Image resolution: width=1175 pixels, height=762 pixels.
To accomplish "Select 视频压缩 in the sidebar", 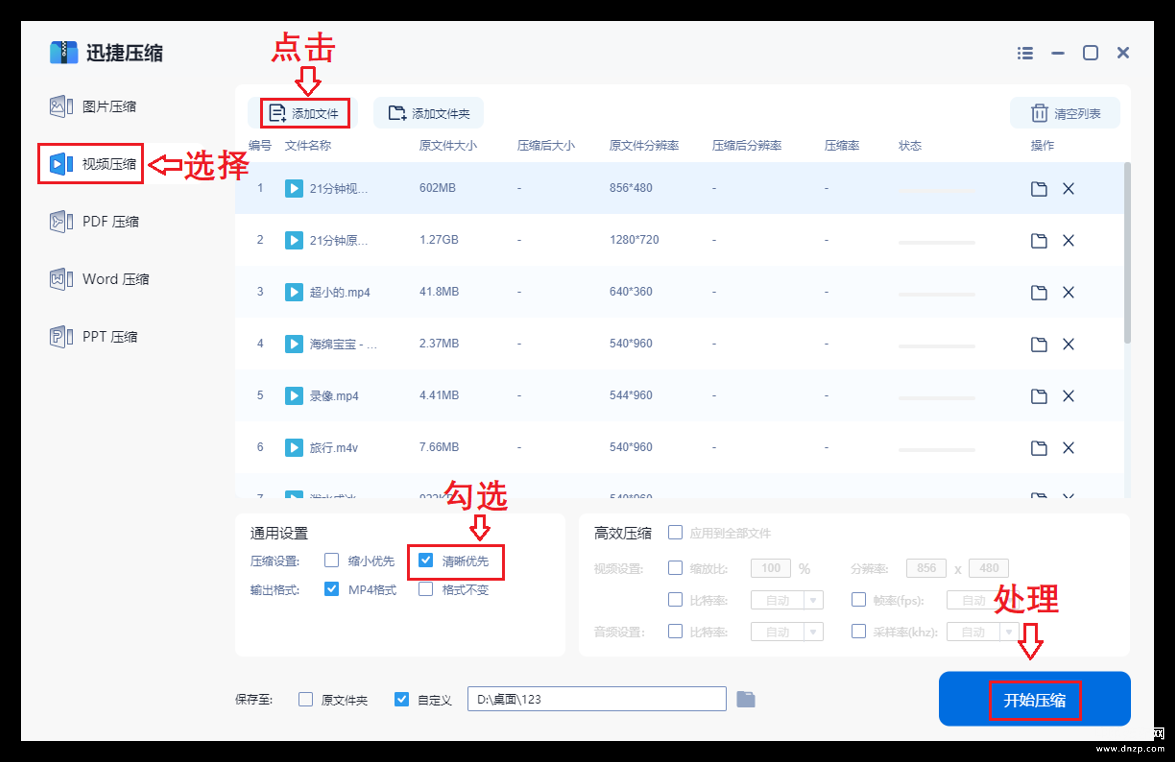I will pos(91,163).
